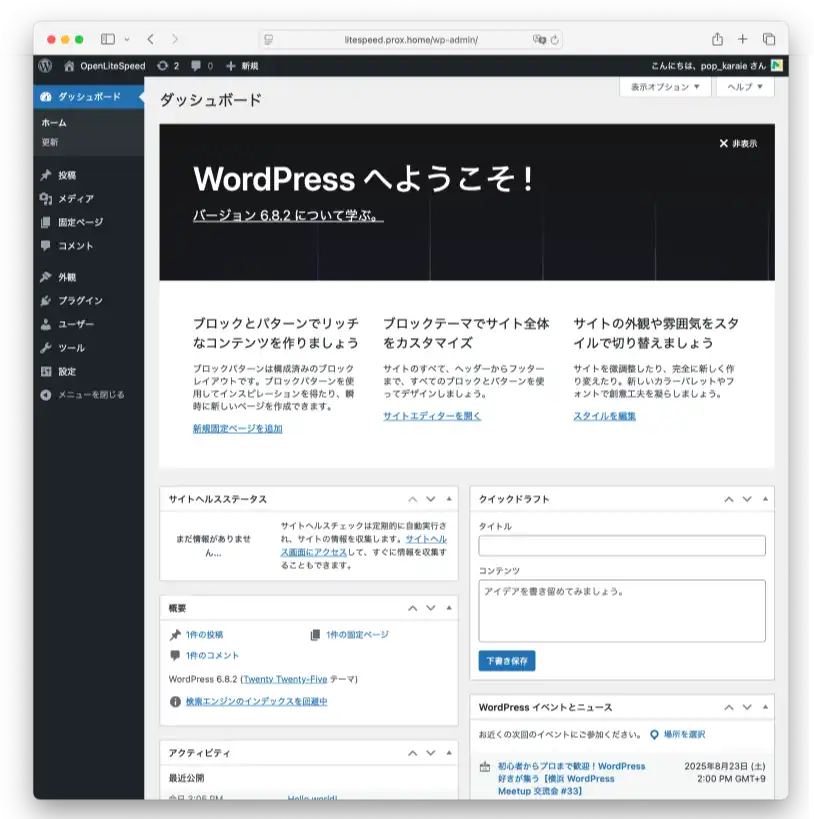Open 外観 appearance in sidebar
Viewport: 814px width, 819px height.
(66, 277)
